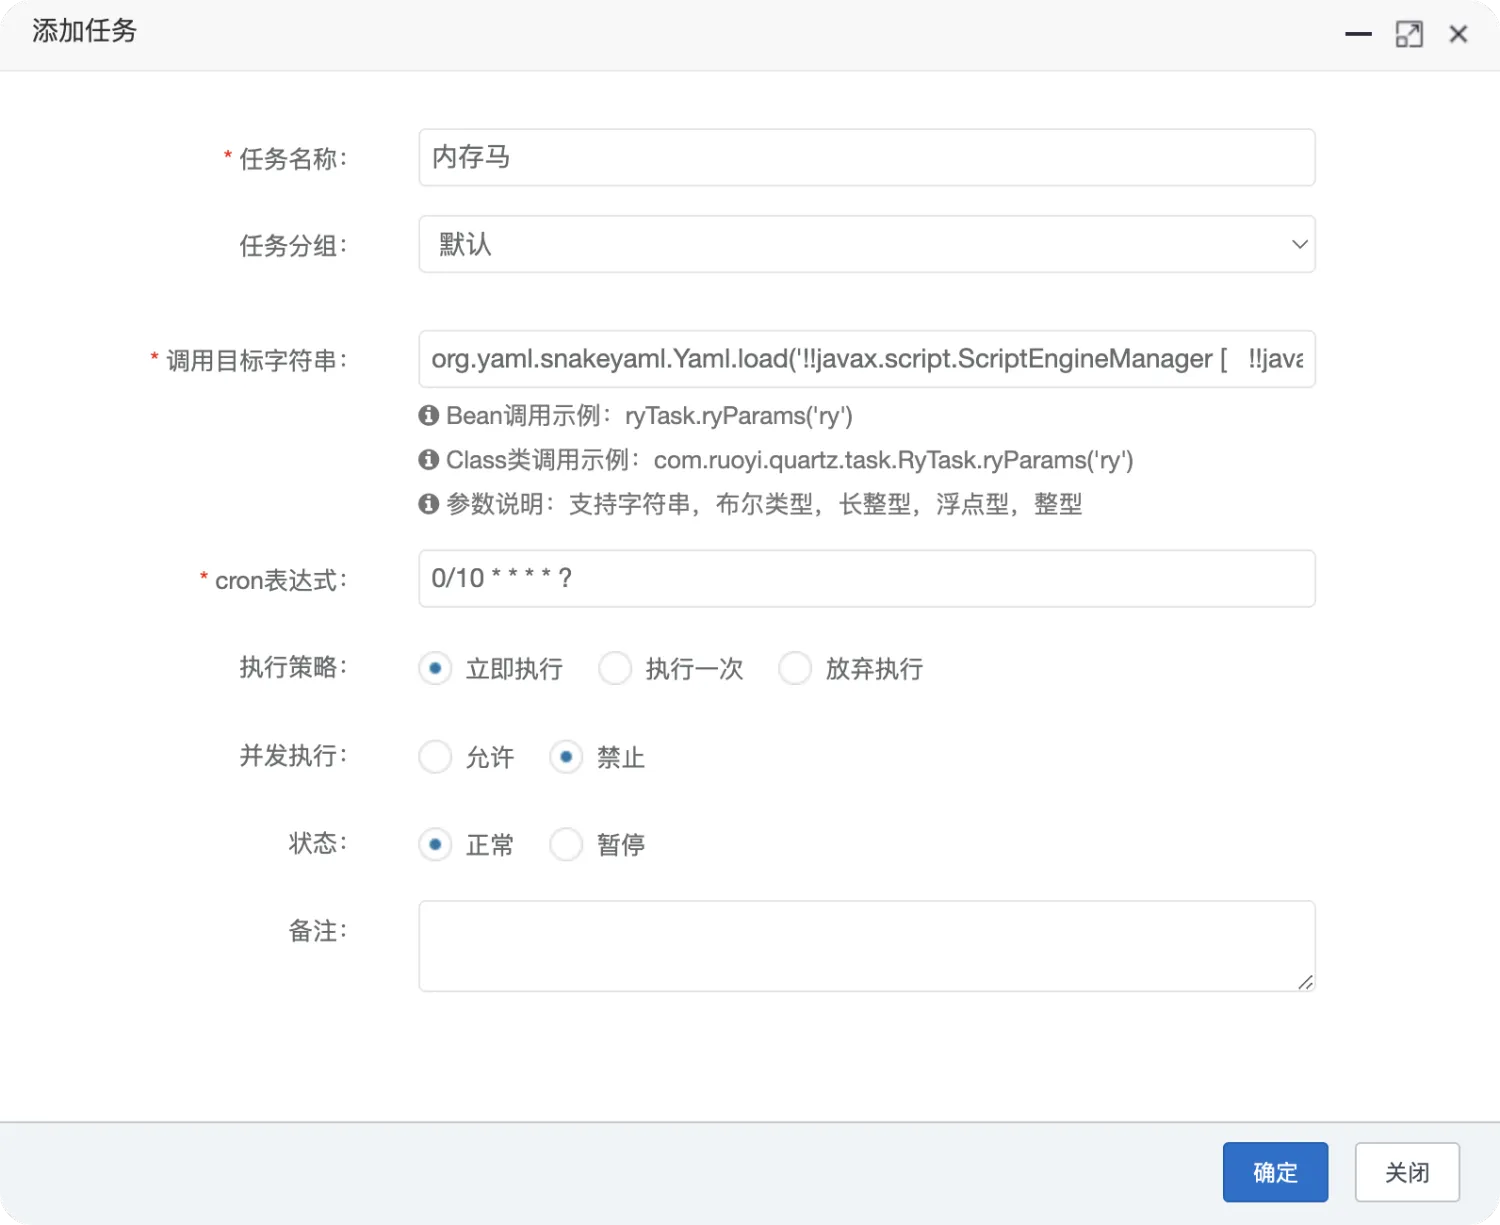Set status to 正常
Image resolution: width=1500 pixels, height=1225 pixels.
pyautogui.click(x=435, y=844)
